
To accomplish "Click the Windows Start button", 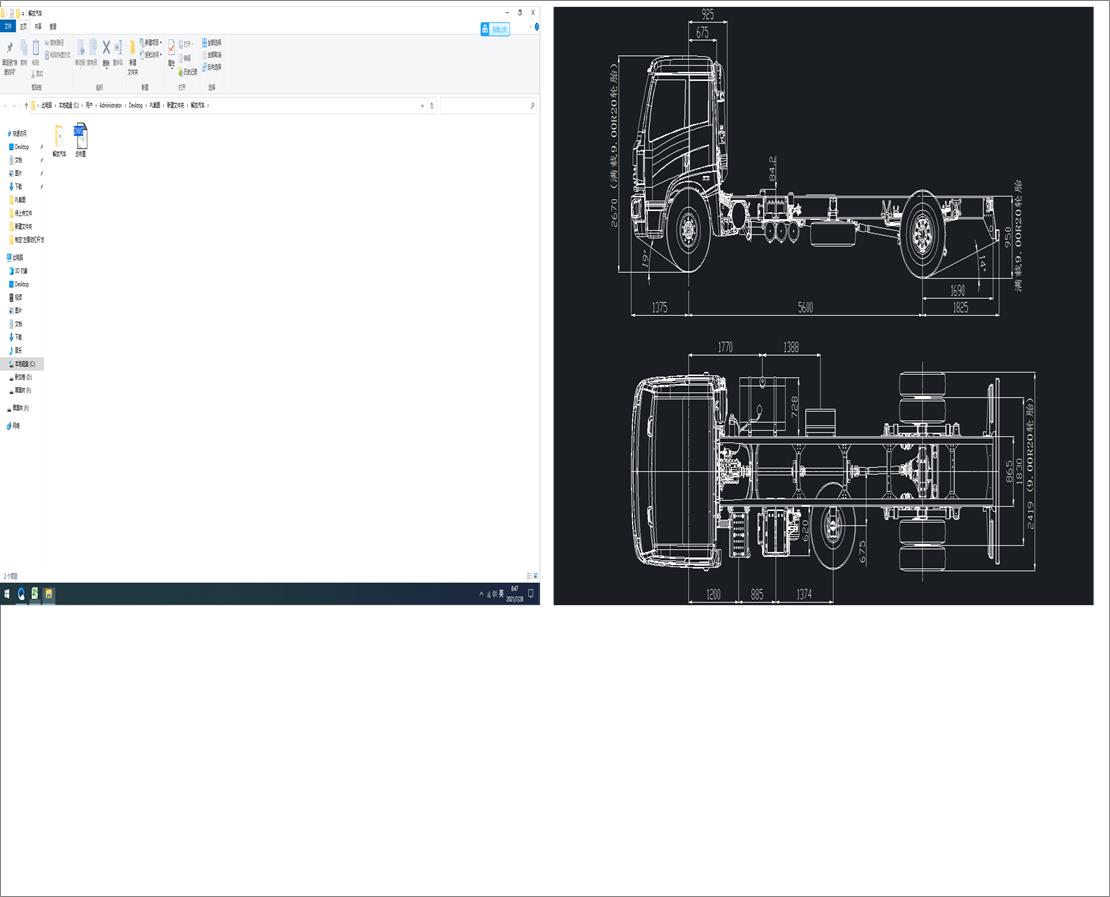I will (x=7, y=594).
